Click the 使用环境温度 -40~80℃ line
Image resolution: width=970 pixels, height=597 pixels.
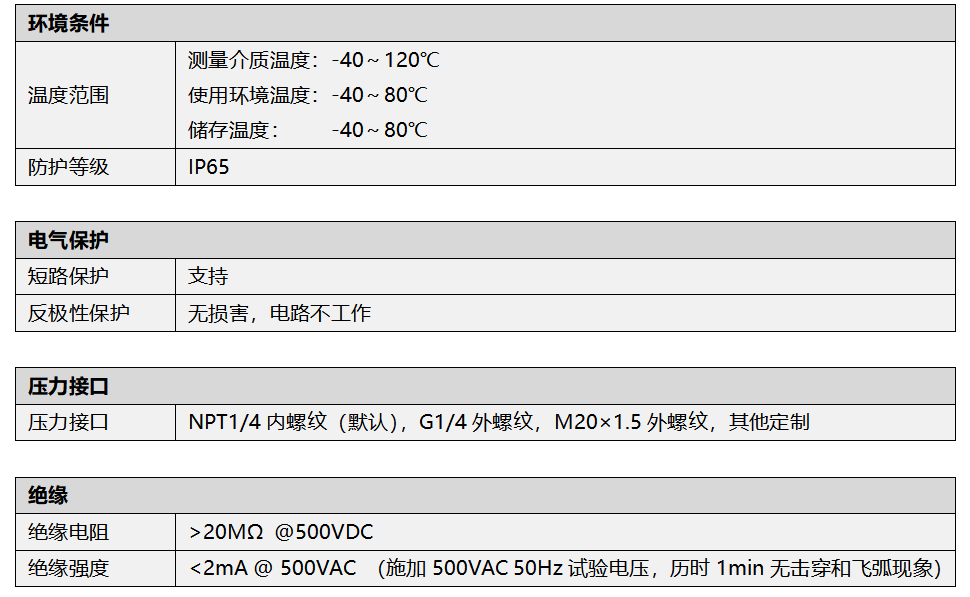[307, 95]
